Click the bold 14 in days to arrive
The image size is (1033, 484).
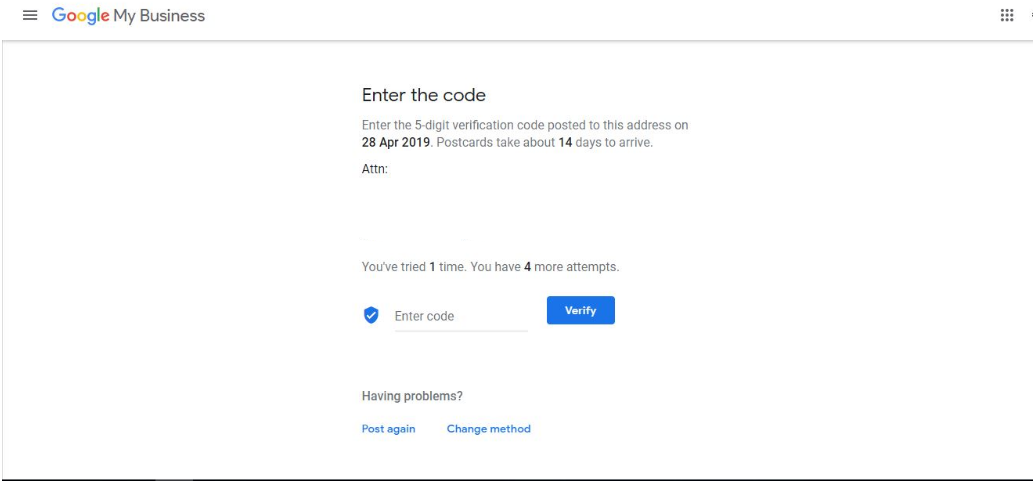565,142
